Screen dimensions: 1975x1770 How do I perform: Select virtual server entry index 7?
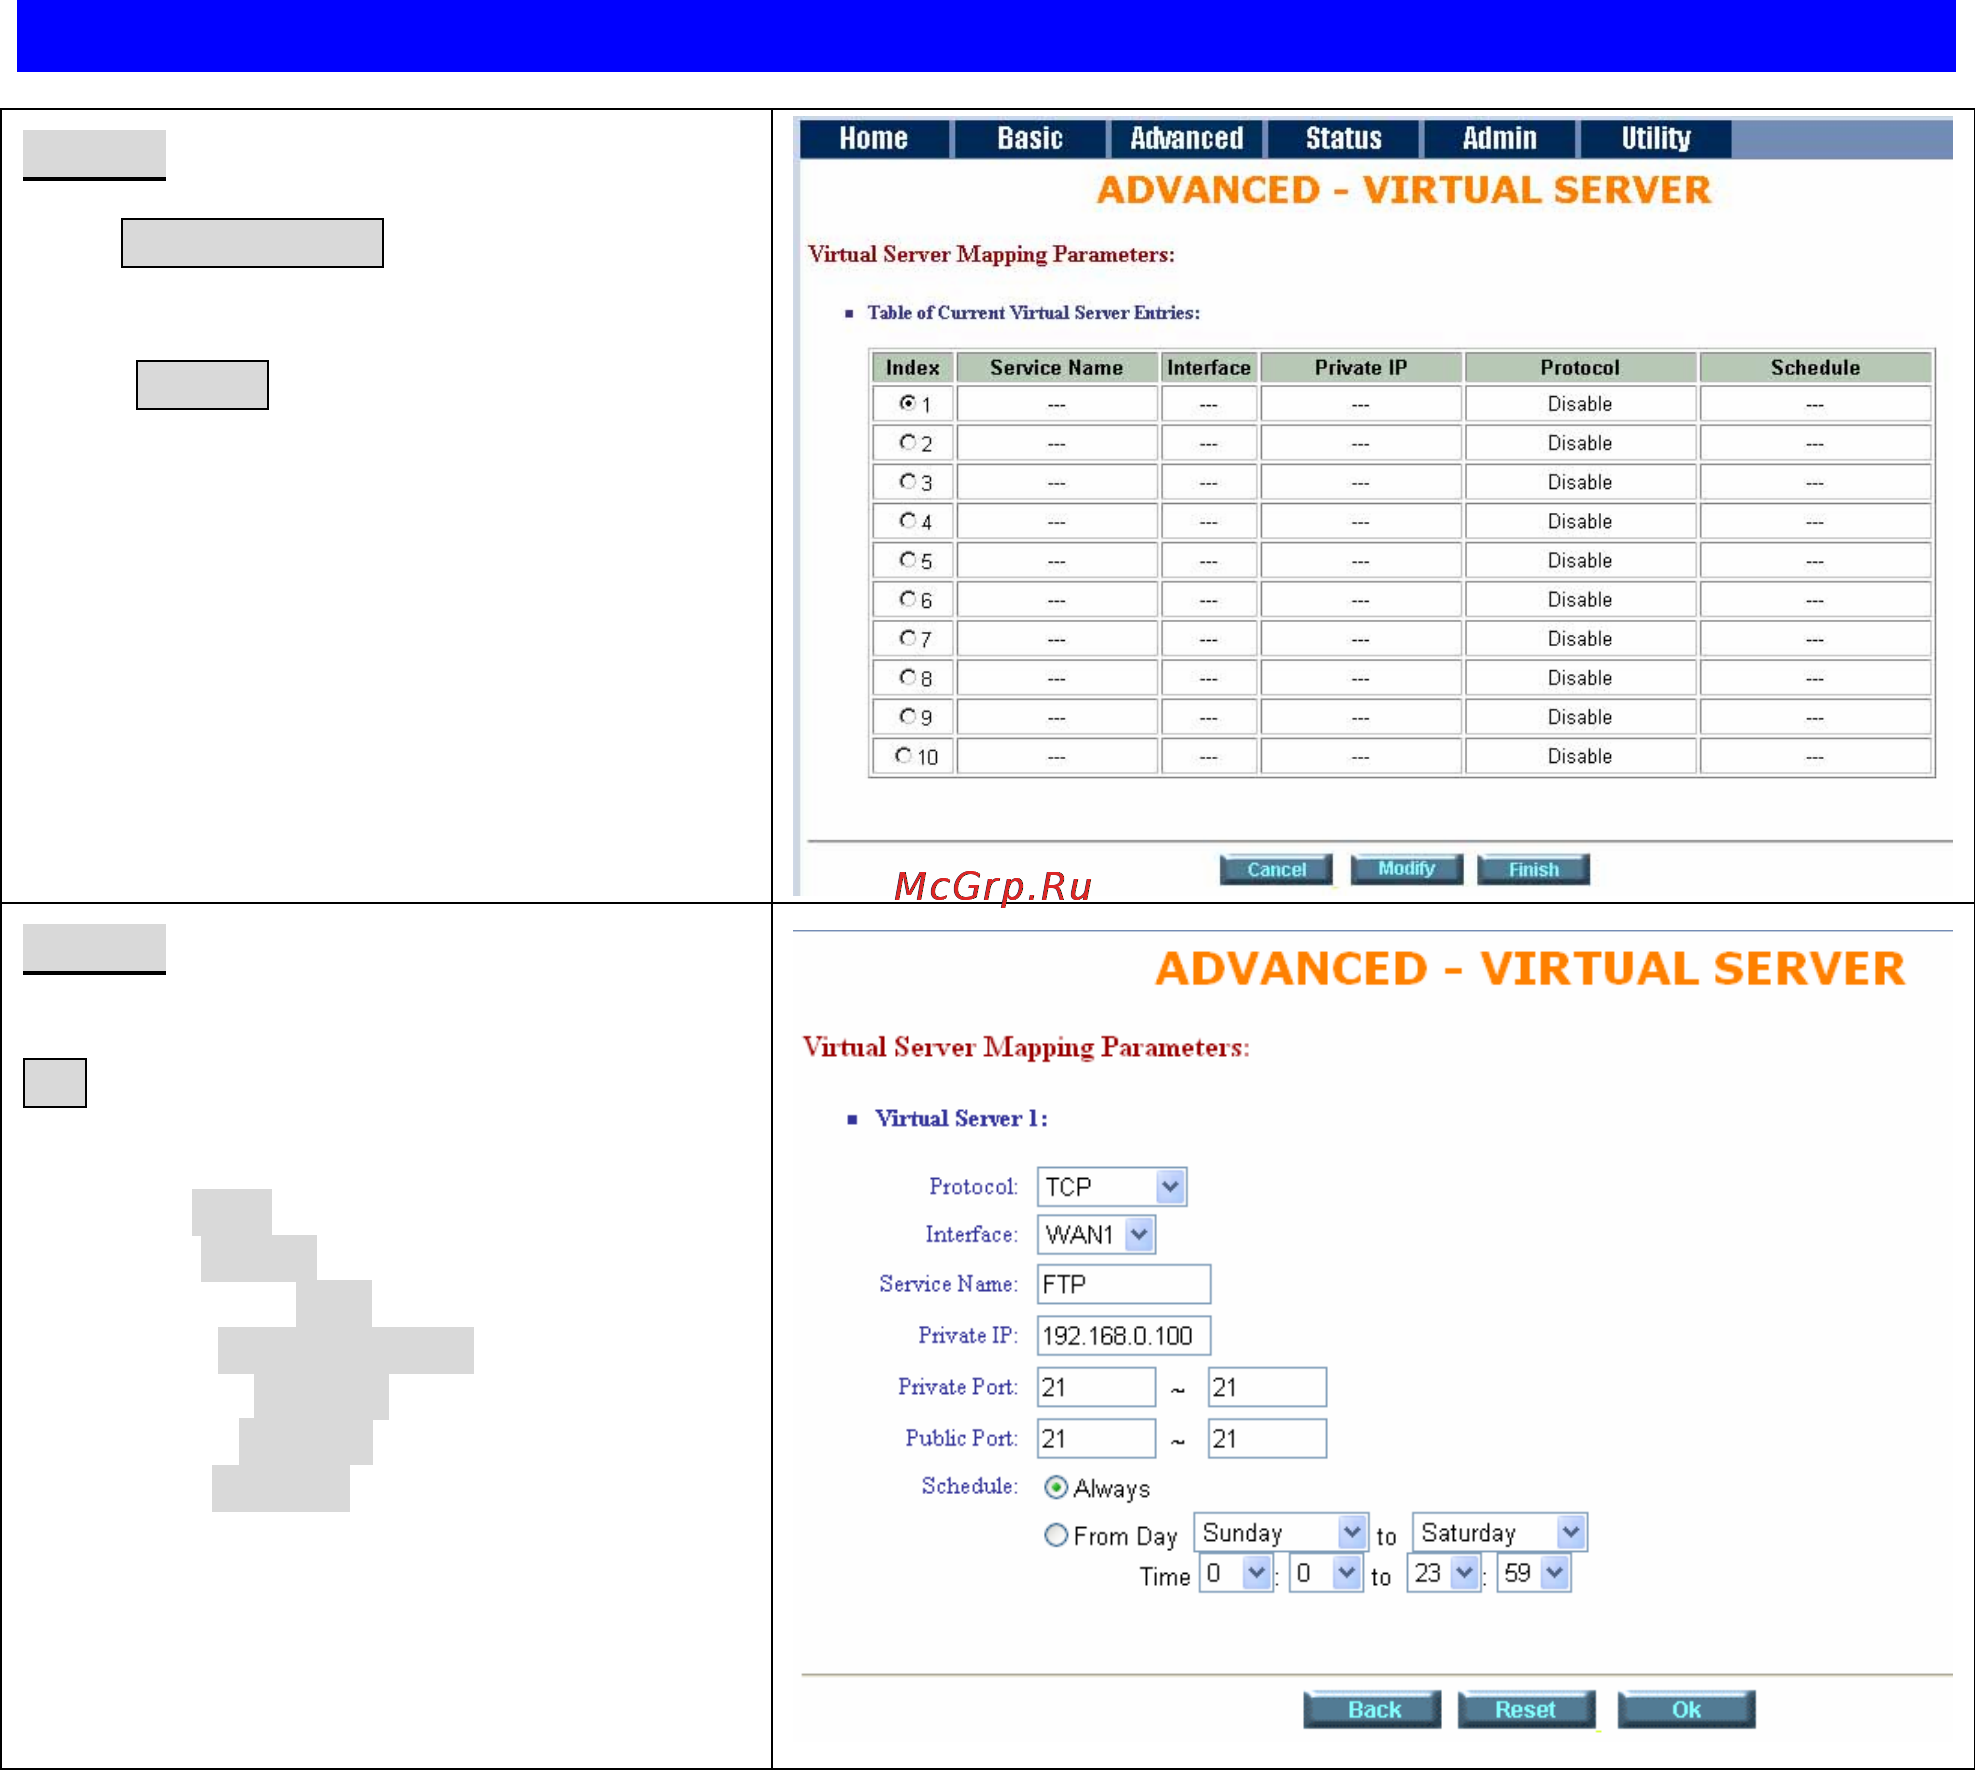(907, 637)
